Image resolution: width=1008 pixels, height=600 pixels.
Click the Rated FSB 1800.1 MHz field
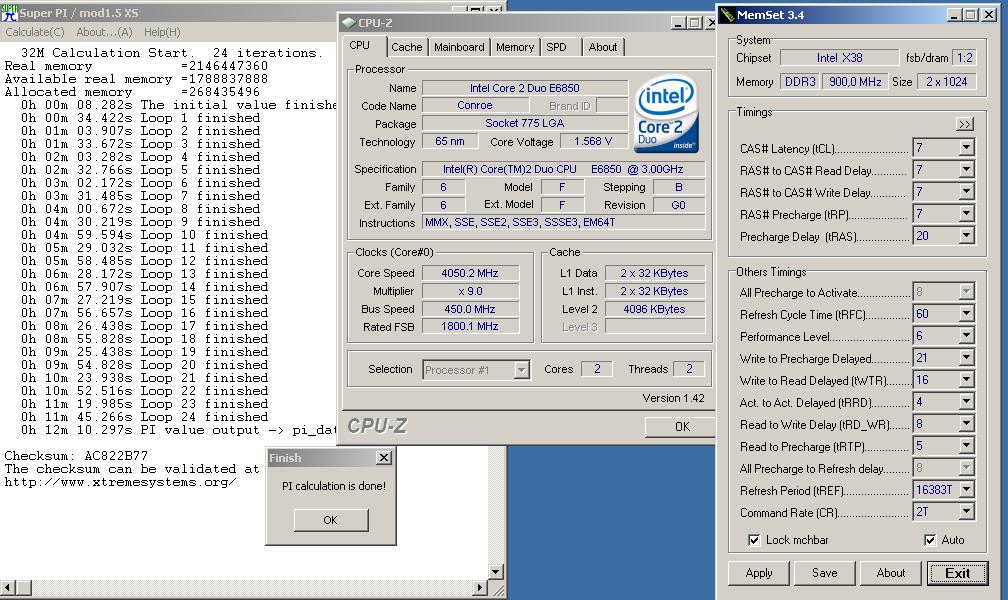(469, 326)
